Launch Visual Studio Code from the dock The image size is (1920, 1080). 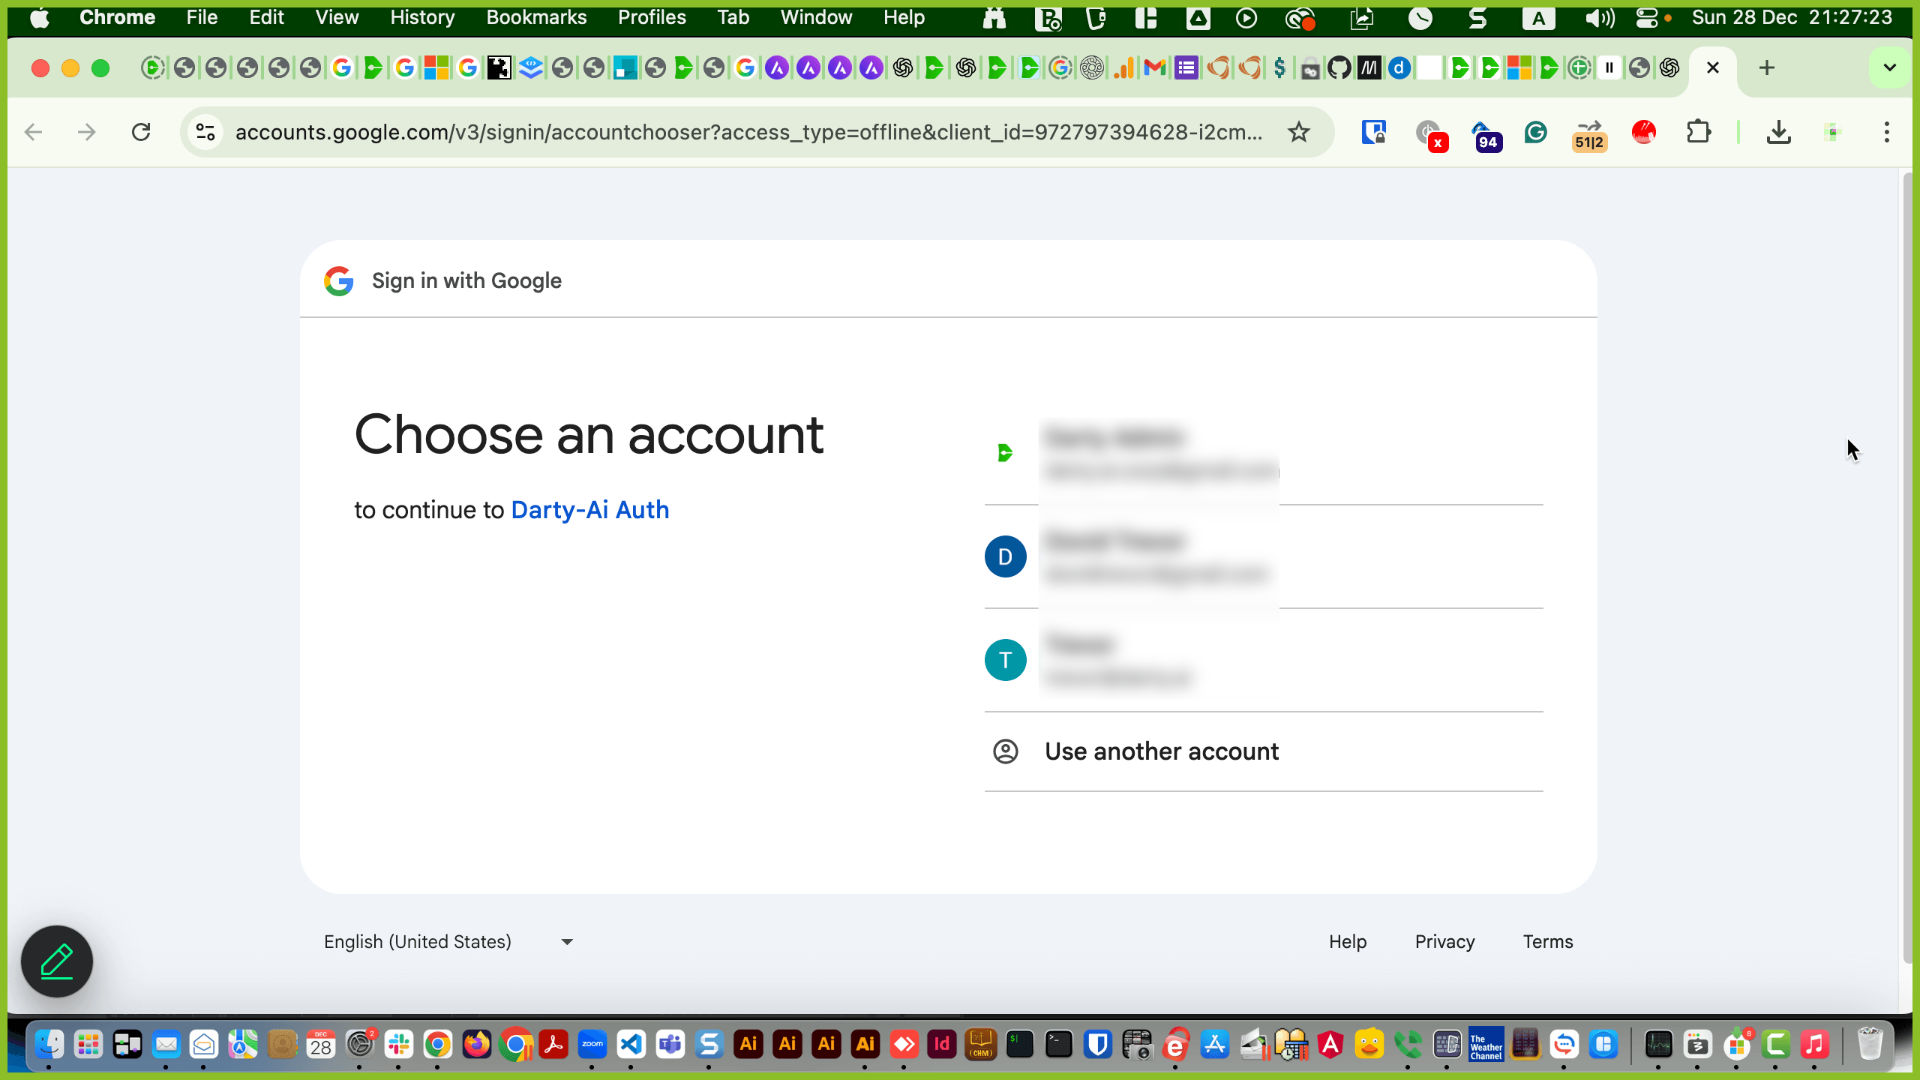coord(631,1045)
